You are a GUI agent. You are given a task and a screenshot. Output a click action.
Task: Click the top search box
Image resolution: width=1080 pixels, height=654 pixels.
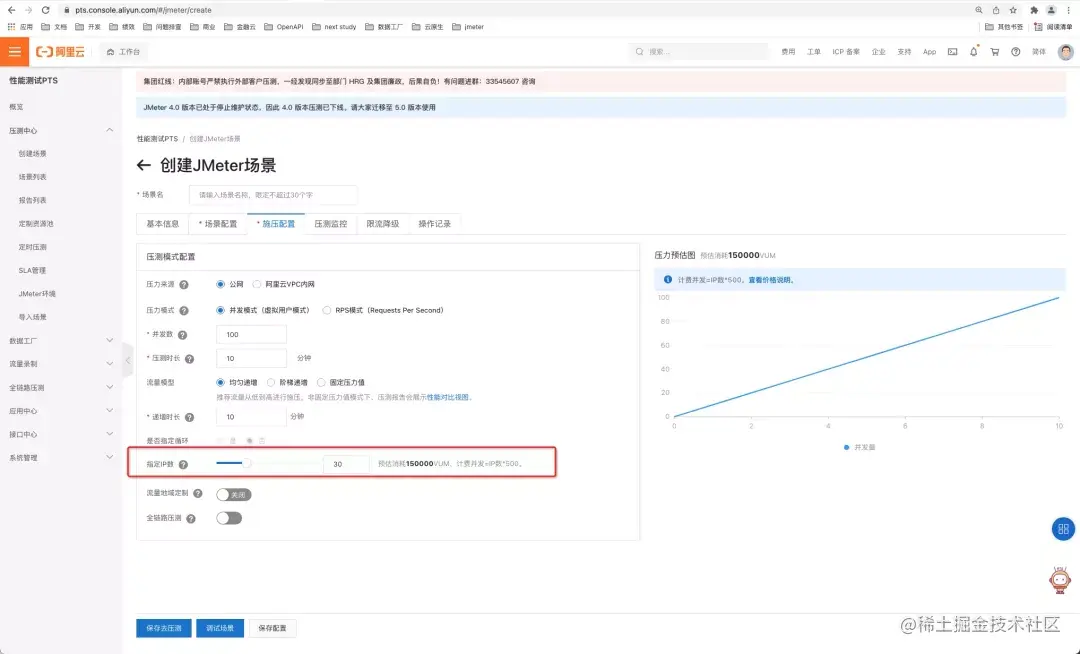[698, 52]
